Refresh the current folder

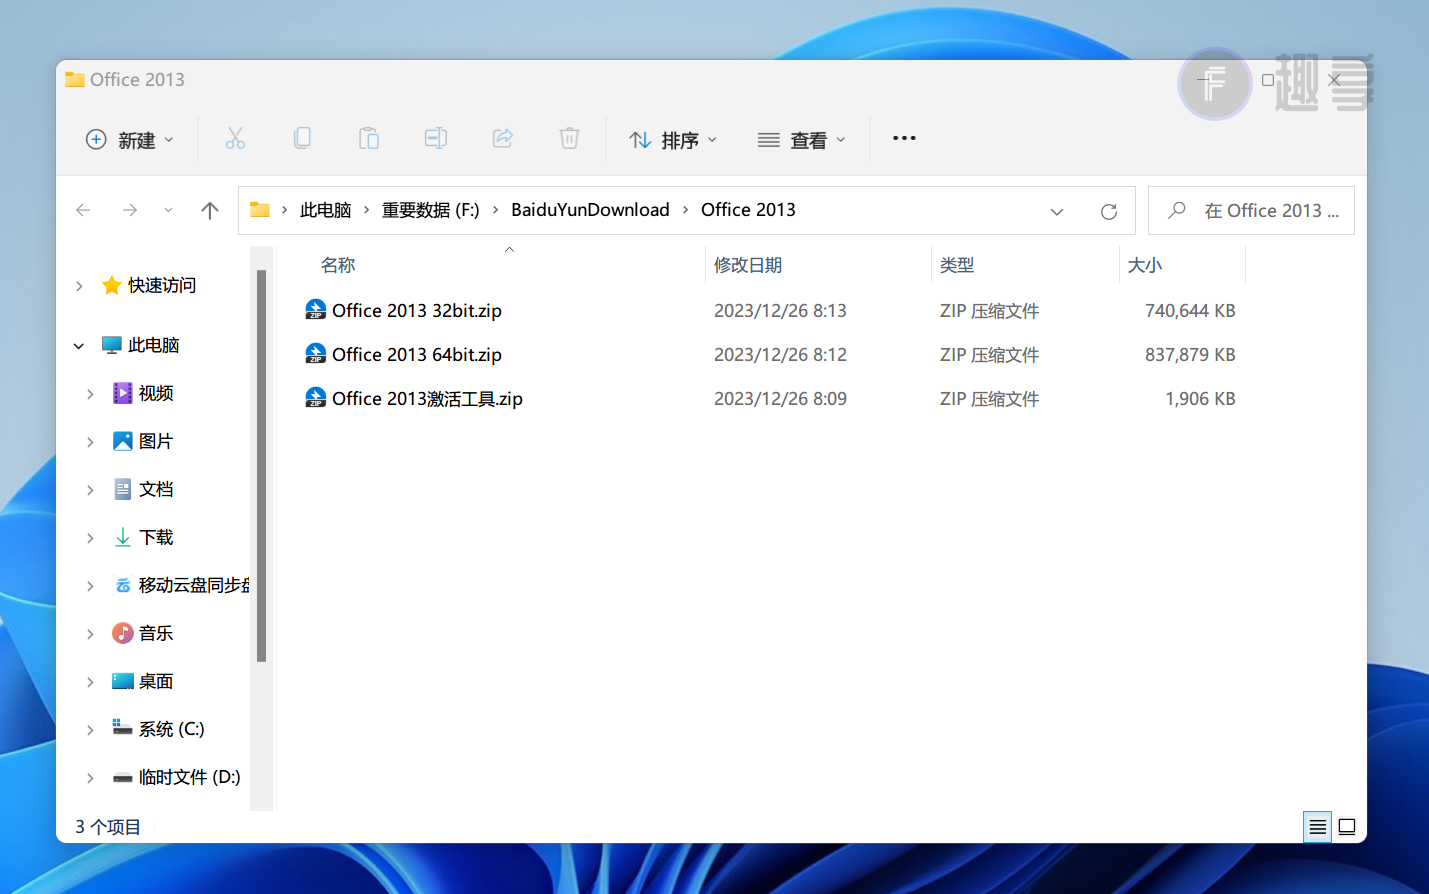[x=1108, y=211]
